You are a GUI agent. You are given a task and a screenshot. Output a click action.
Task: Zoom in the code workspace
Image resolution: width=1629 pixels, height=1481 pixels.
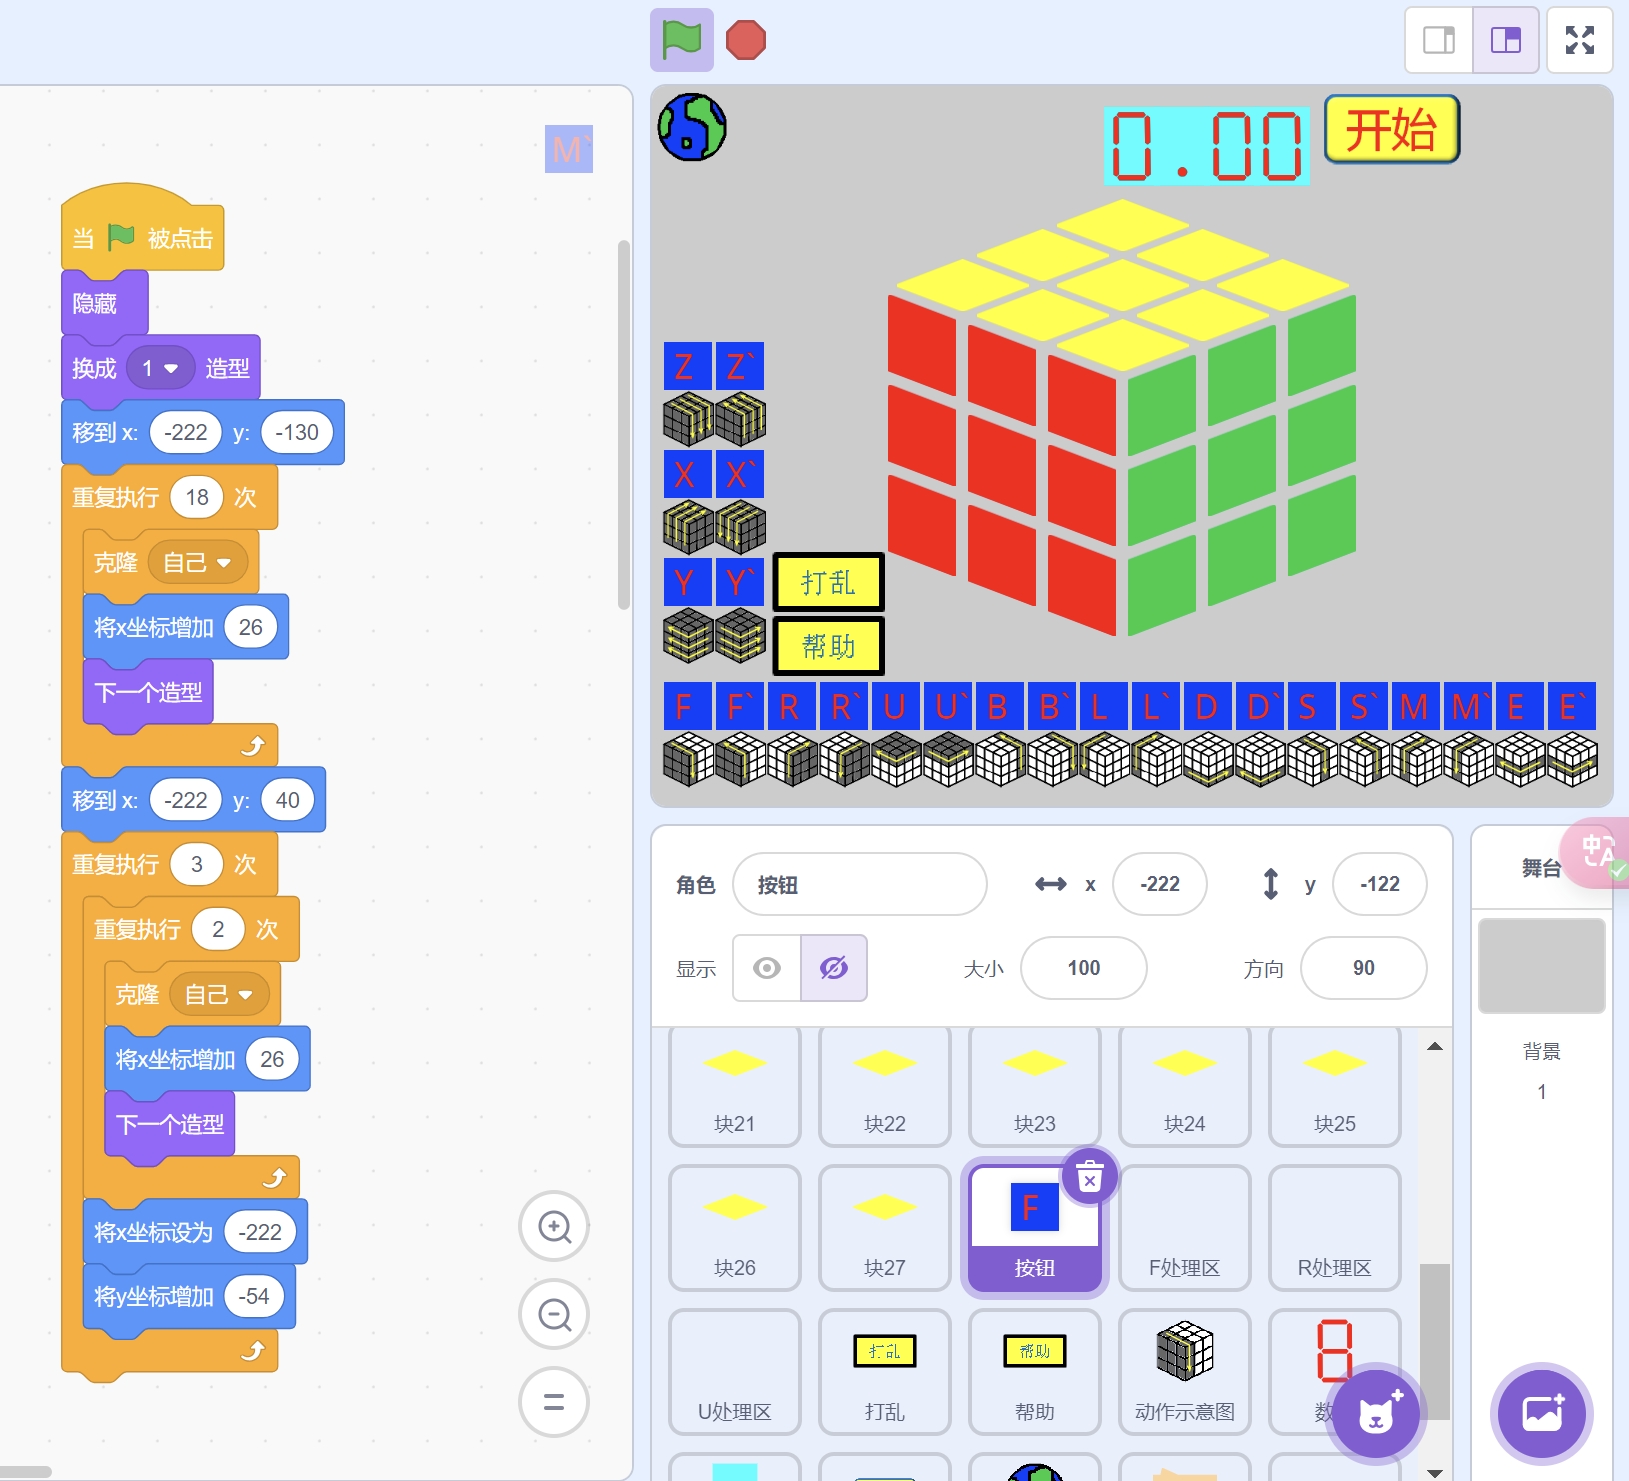point(554,1226)
